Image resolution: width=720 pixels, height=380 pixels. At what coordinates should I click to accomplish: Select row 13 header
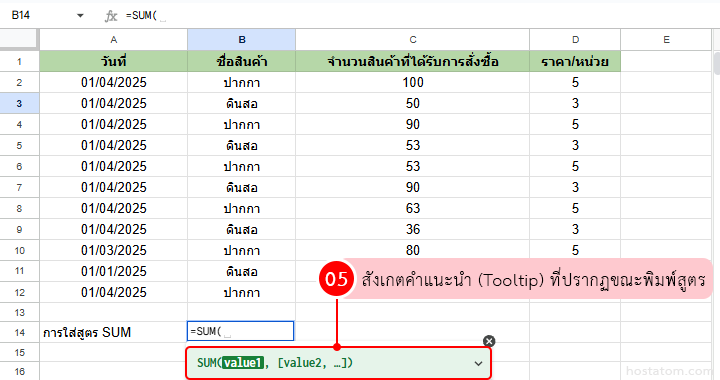pyautogui.click(x=19, y=313)
